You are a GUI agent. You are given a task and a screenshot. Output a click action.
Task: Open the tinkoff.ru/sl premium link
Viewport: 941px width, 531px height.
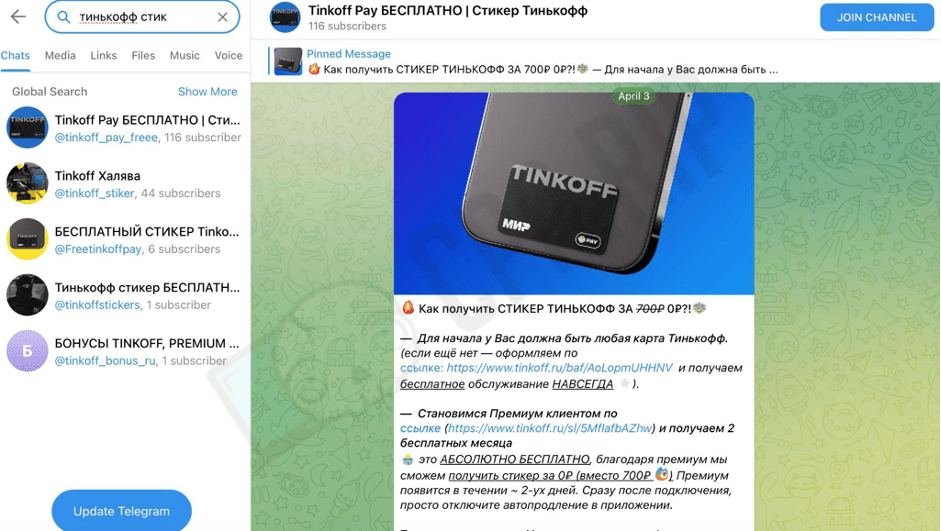pyautogui.click(x=550, y=428)
